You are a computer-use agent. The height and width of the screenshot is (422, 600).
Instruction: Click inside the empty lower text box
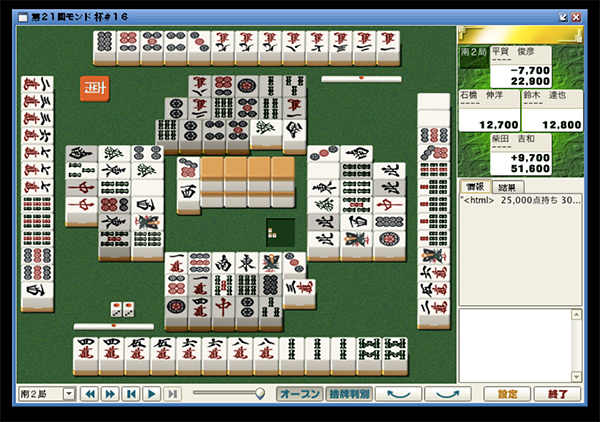tap(515, 345)
